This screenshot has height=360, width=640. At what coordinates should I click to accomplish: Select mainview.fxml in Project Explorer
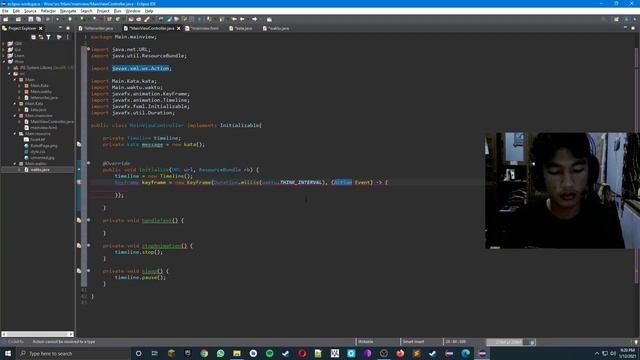(41, 127)
